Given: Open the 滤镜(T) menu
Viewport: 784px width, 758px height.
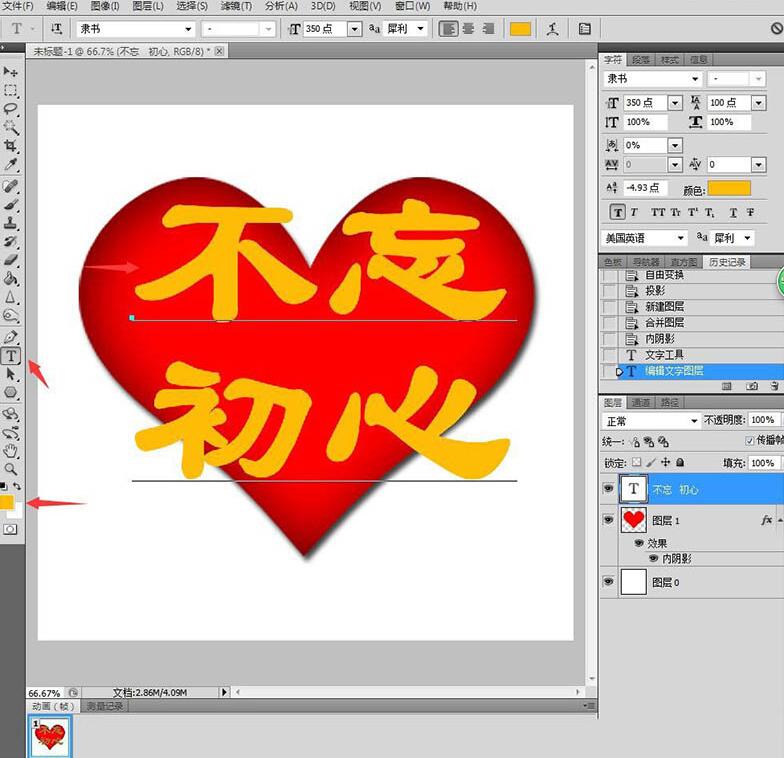Looking at the screenshot, I should [236, 6].
